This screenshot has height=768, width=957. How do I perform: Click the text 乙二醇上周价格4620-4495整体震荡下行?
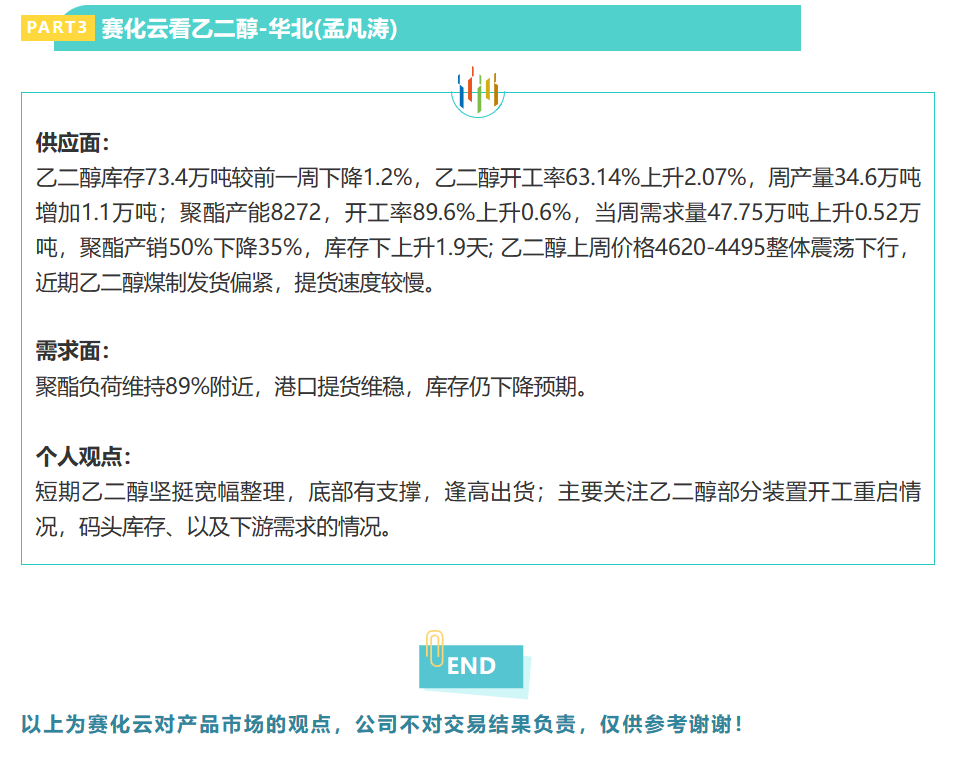pos(699,247)
